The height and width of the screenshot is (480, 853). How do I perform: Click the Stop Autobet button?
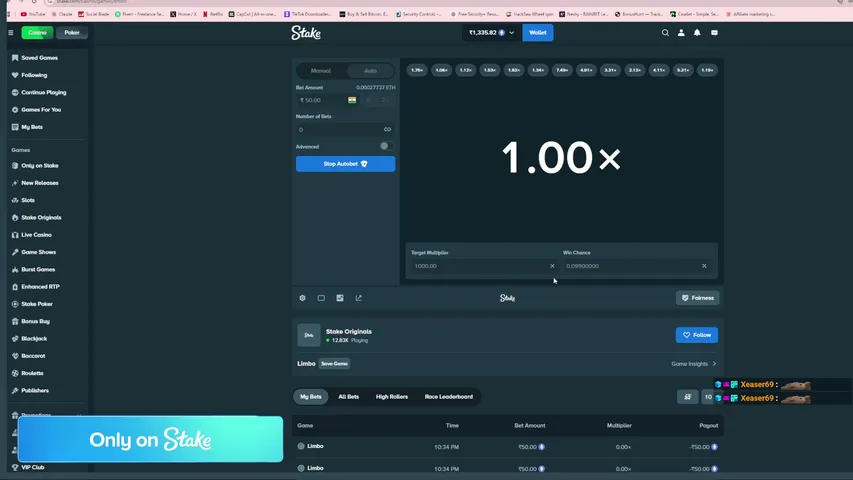pos(345,164)
